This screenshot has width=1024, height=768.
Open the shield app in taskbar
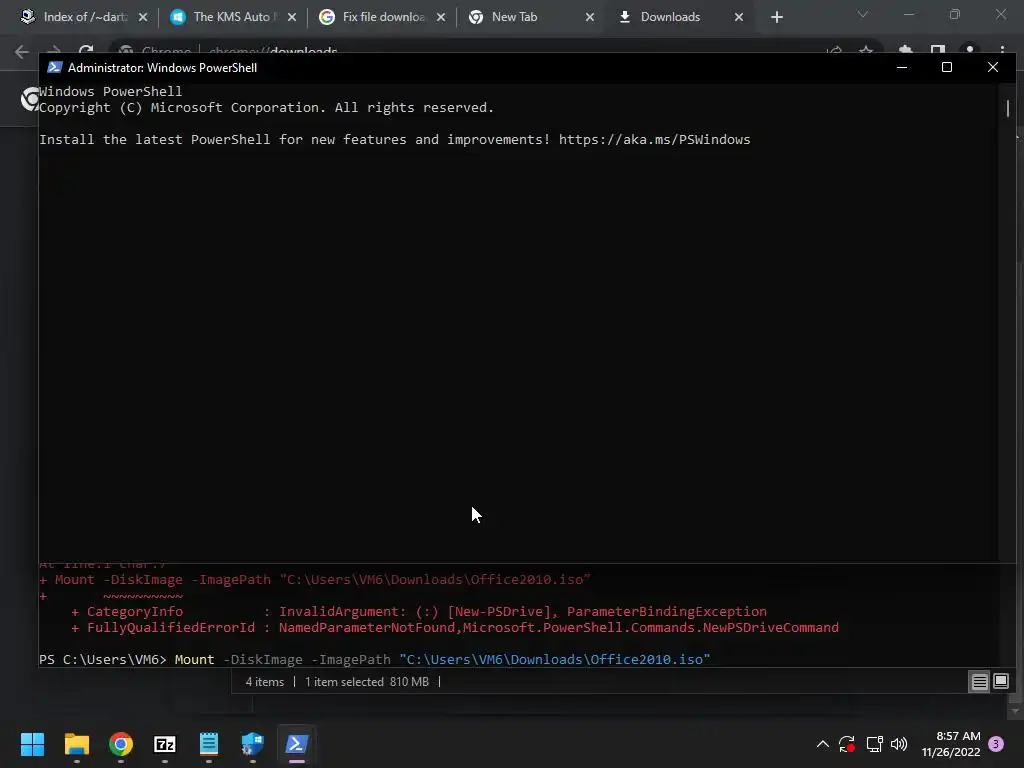tap(253, 744)
